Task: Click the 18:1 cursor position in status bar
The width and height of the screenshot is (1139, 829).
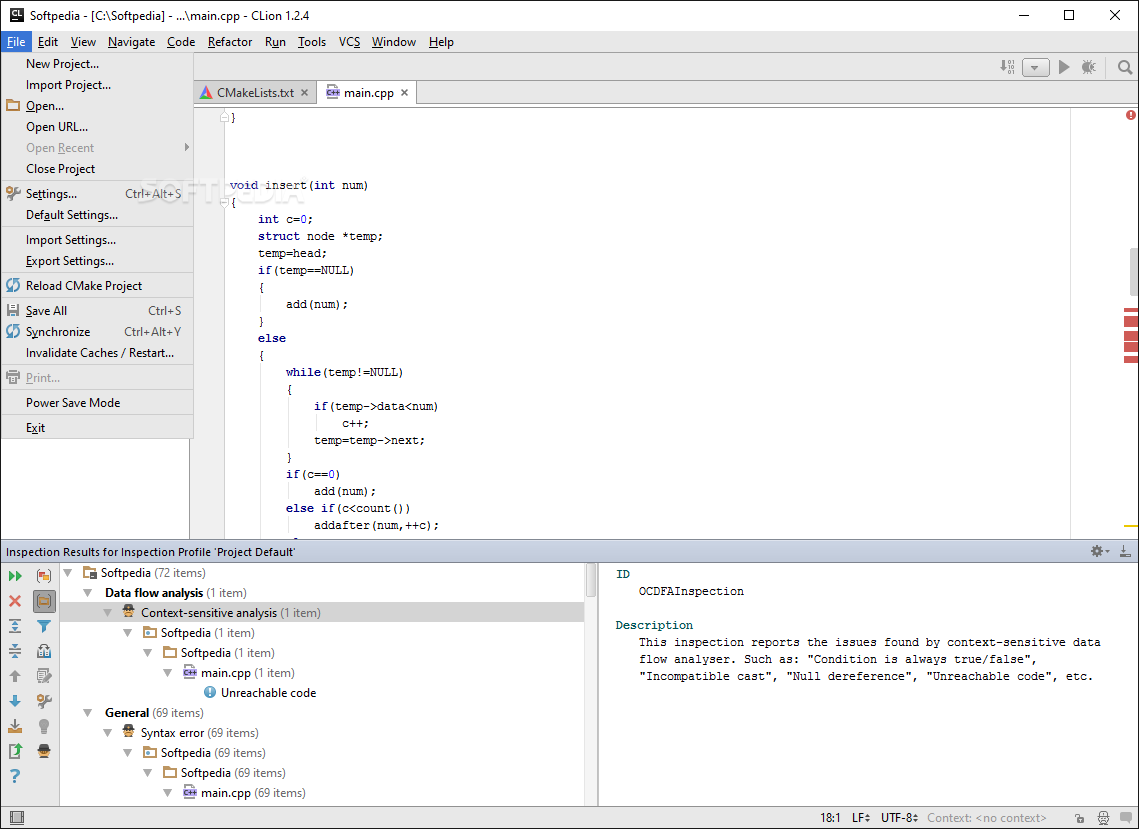Action: 830,818
